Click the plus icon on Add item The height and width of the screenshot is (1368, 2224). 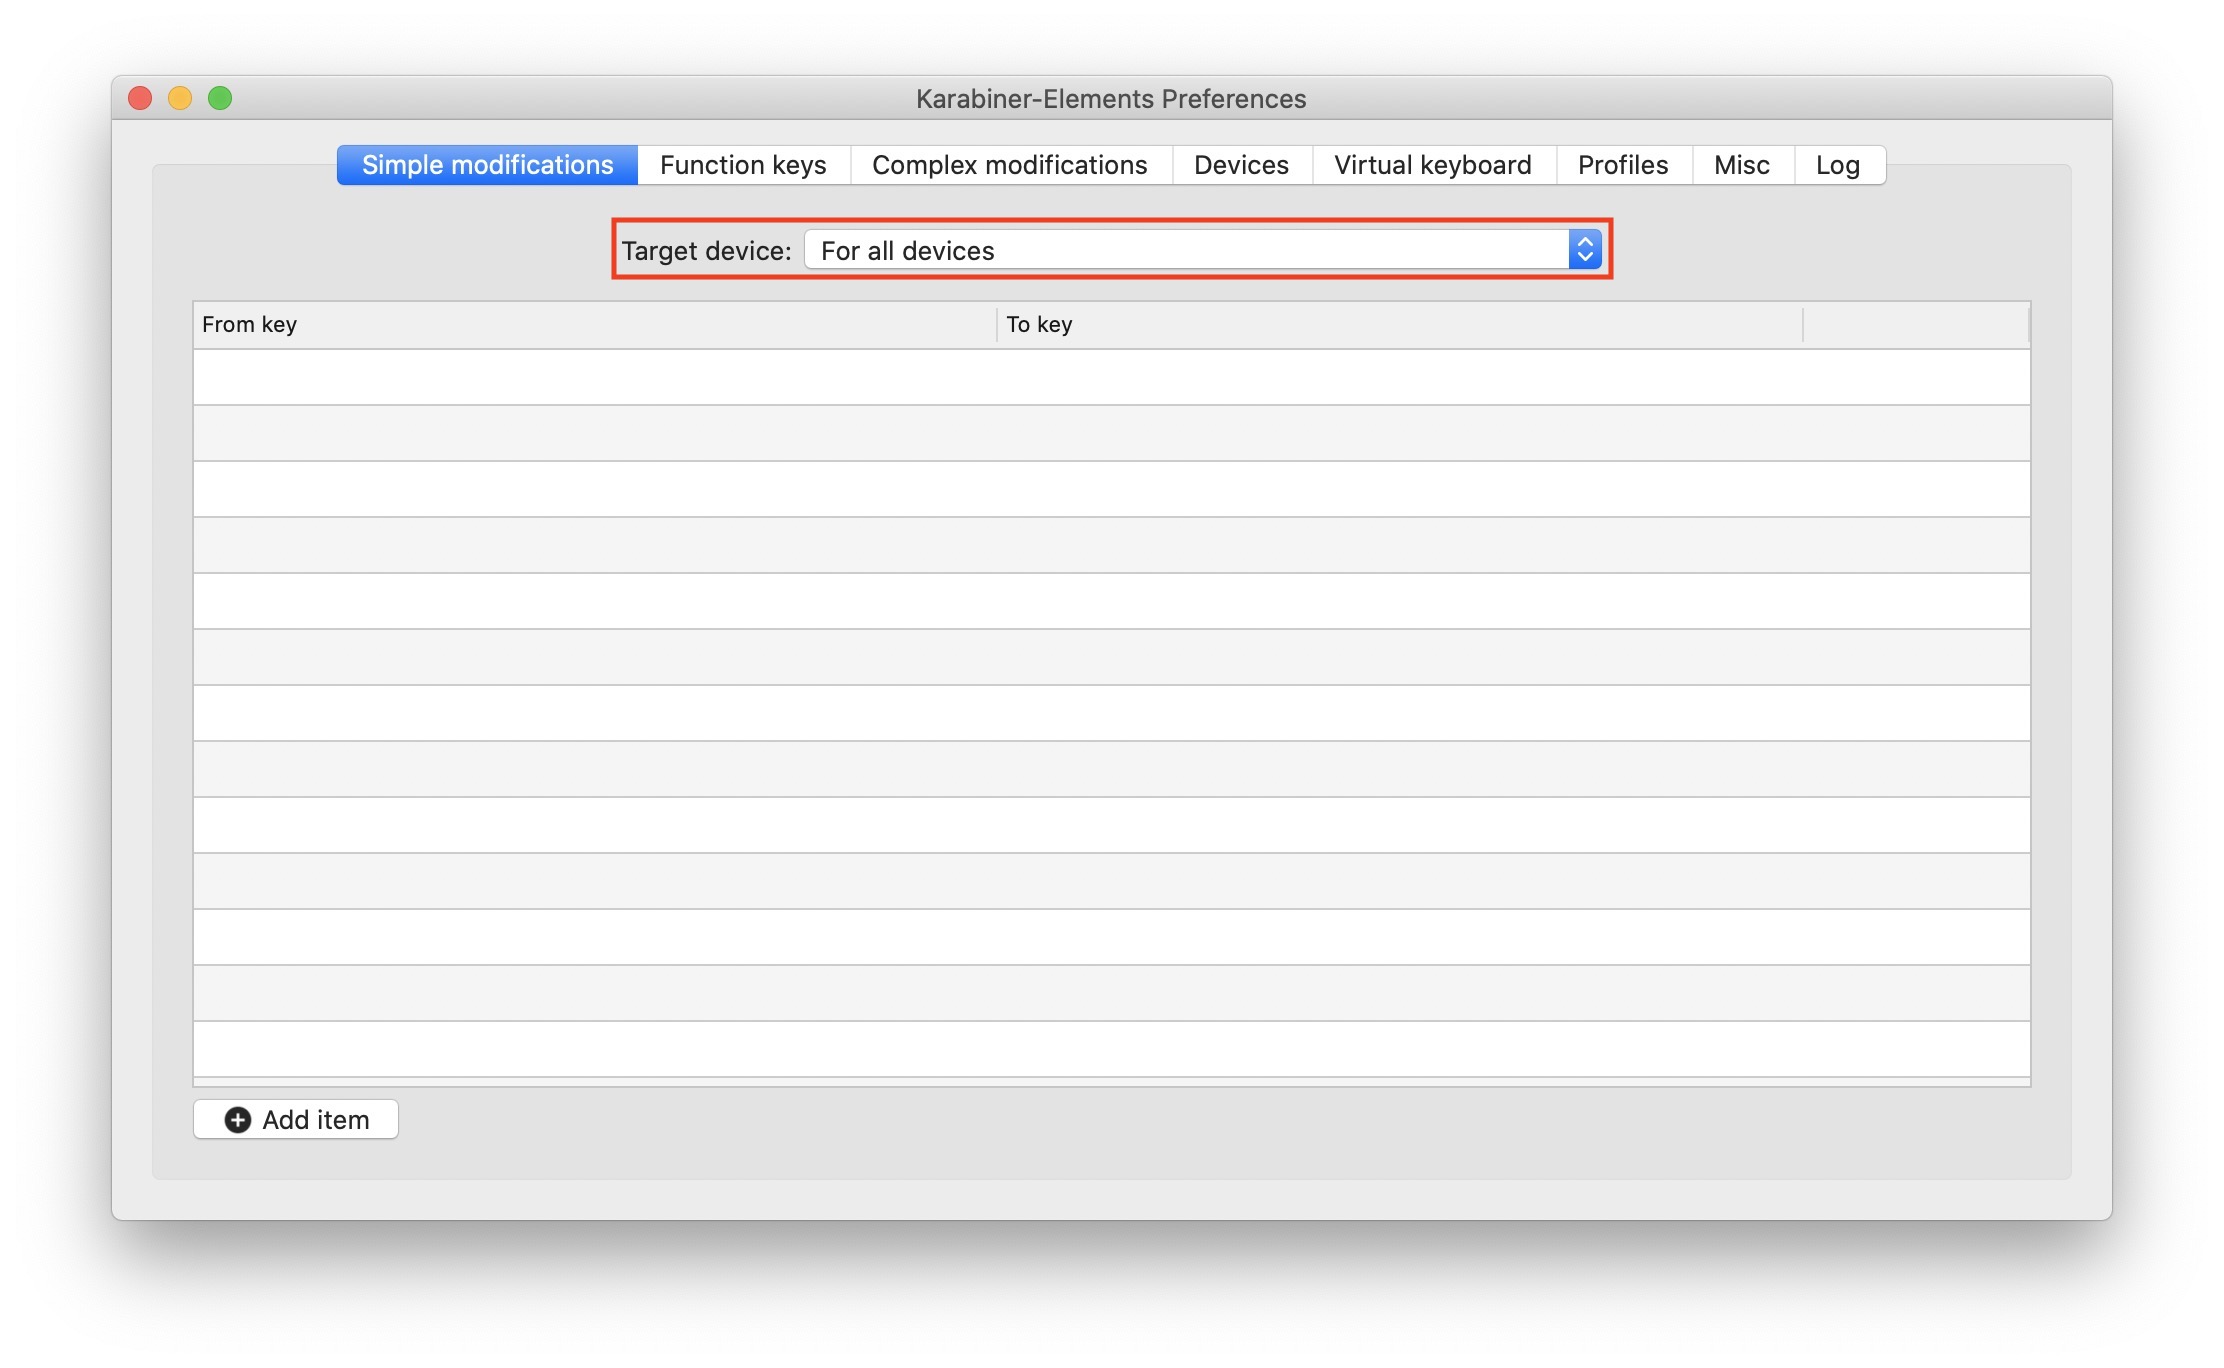[238, 1119]
